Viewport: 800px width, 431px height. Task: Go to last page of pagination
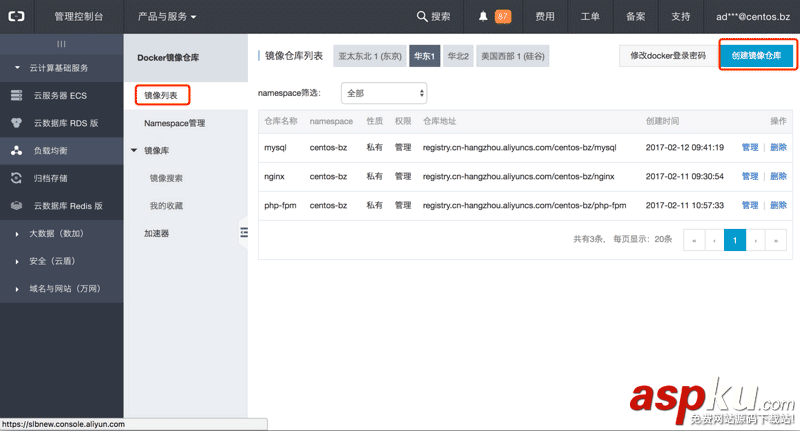pos(776,240)
